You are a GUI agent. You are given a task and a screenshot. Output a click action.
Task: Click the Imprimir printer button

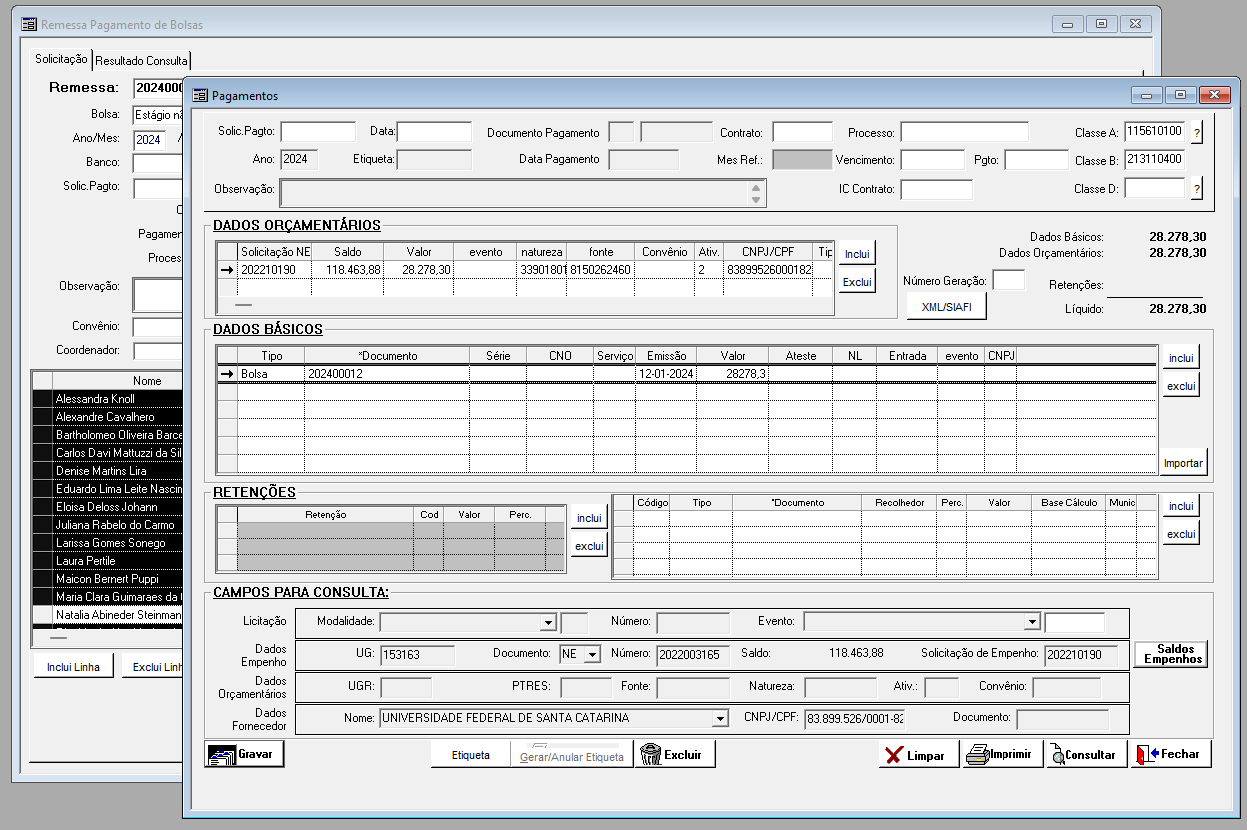pos(1002,754)
